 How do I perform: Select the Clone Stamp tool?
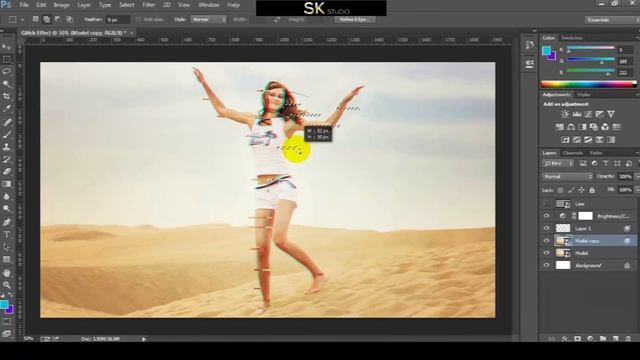(x=7, y=147)
